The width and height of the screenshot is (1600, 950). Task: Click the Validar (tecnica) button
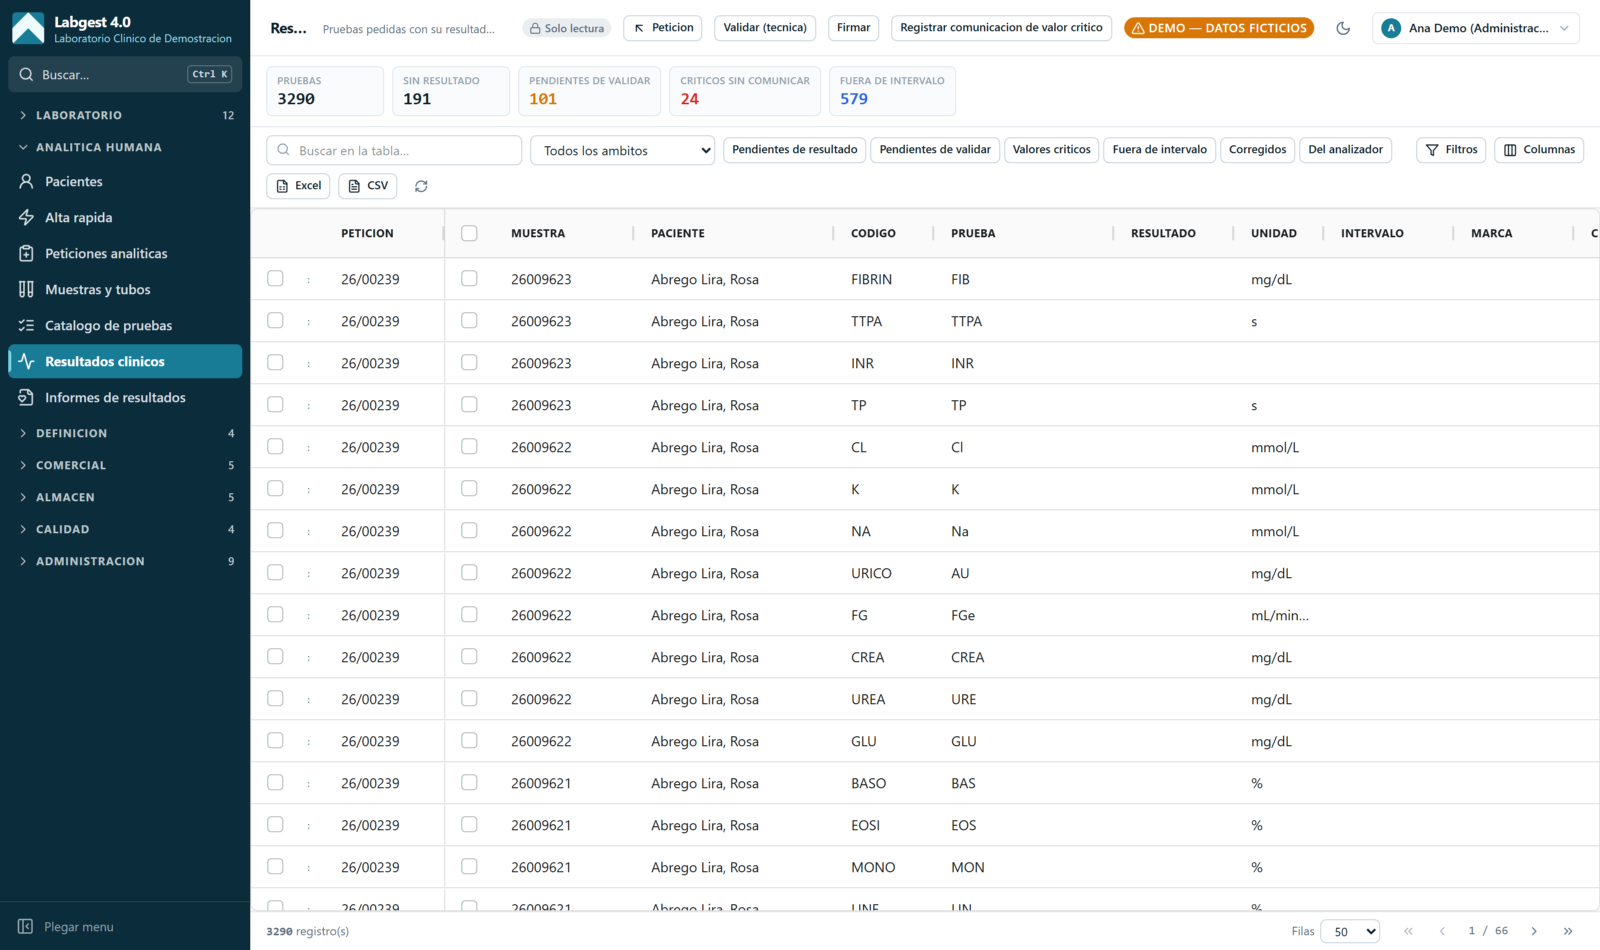(765, 28)
